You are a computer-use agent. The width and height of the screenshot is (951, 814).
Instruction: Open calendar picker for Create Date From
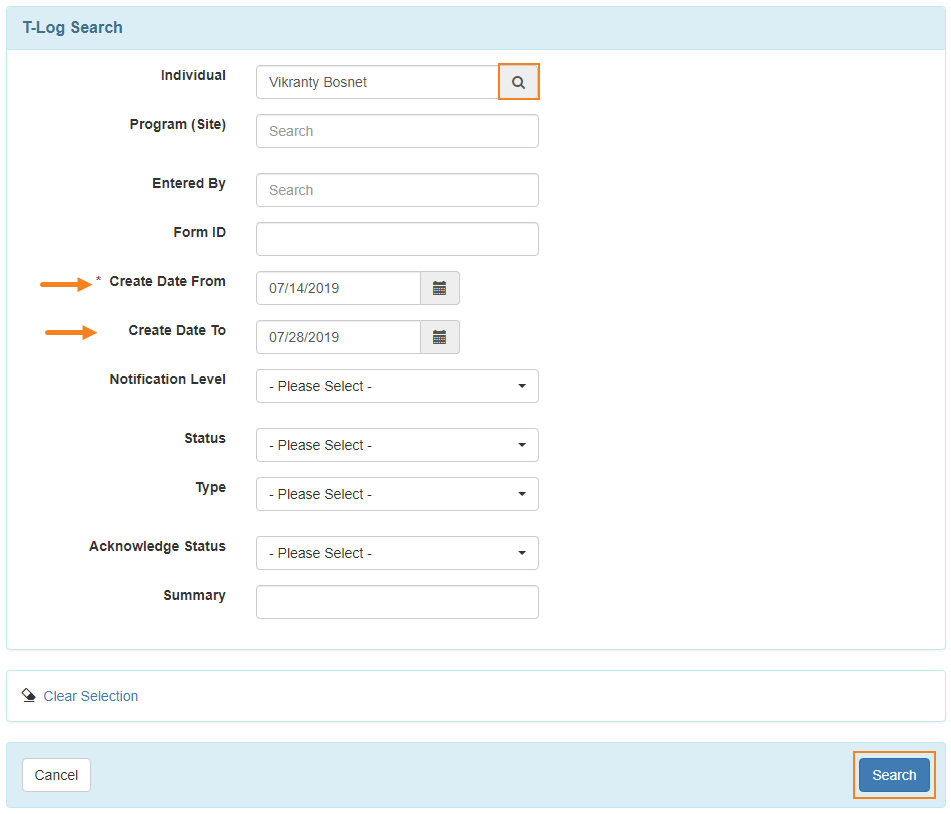439,288
